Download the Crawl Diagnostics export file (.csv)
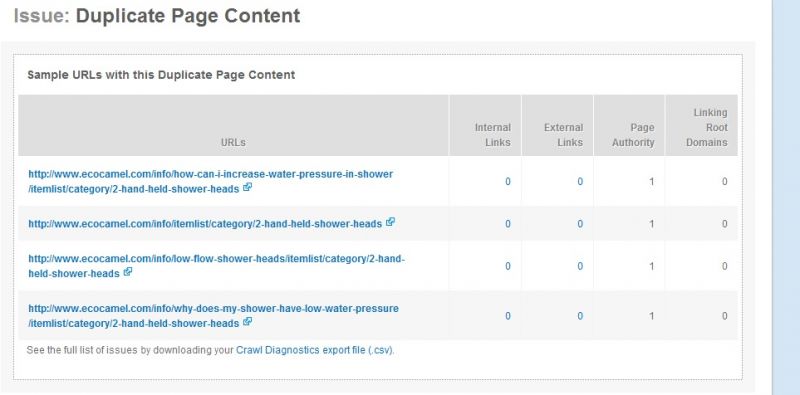The image size is (800, 395). [314, 351]
